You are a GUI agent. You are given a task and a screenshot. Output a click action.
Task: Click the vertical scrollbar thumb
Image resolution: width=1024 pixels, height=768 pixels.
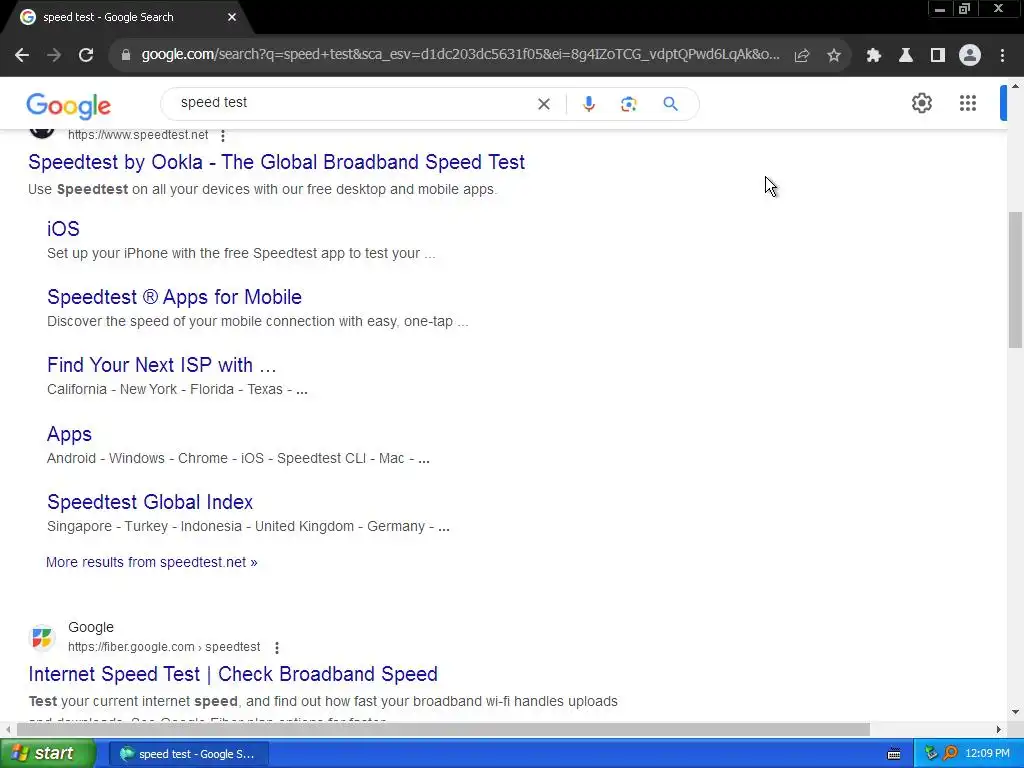(1015, 281)
